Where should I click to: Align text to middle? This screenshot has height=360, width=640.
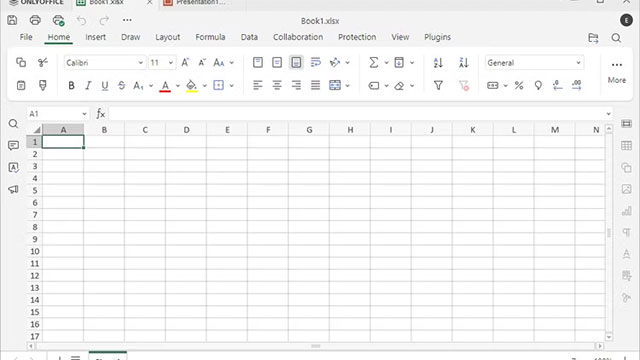(x=277, y=62)
